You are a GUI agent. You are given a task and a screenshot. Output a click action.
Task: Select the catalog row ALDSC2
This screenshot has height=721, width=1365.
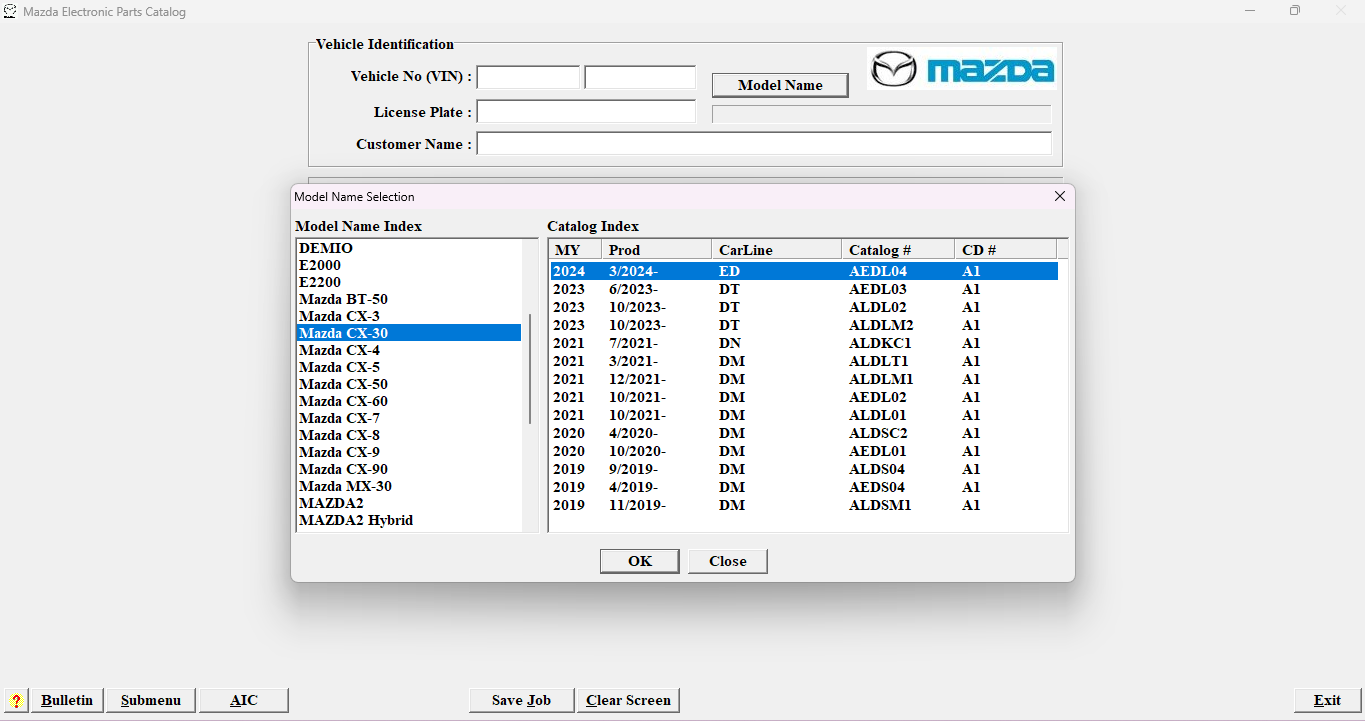[804, 433]
